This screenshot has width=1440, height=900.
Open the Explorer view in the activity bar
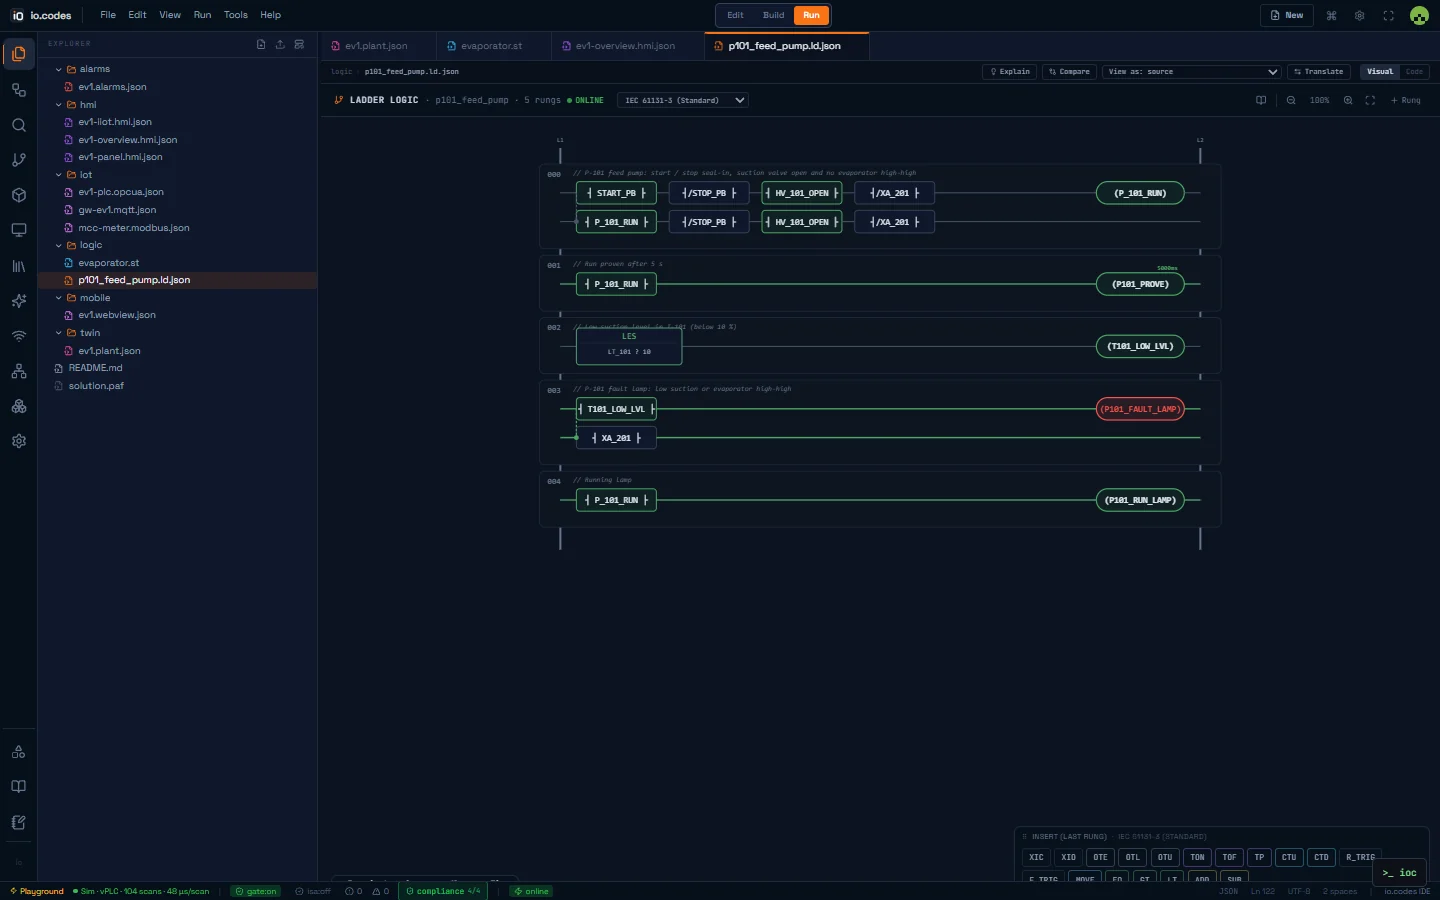(x=18, y=54)
